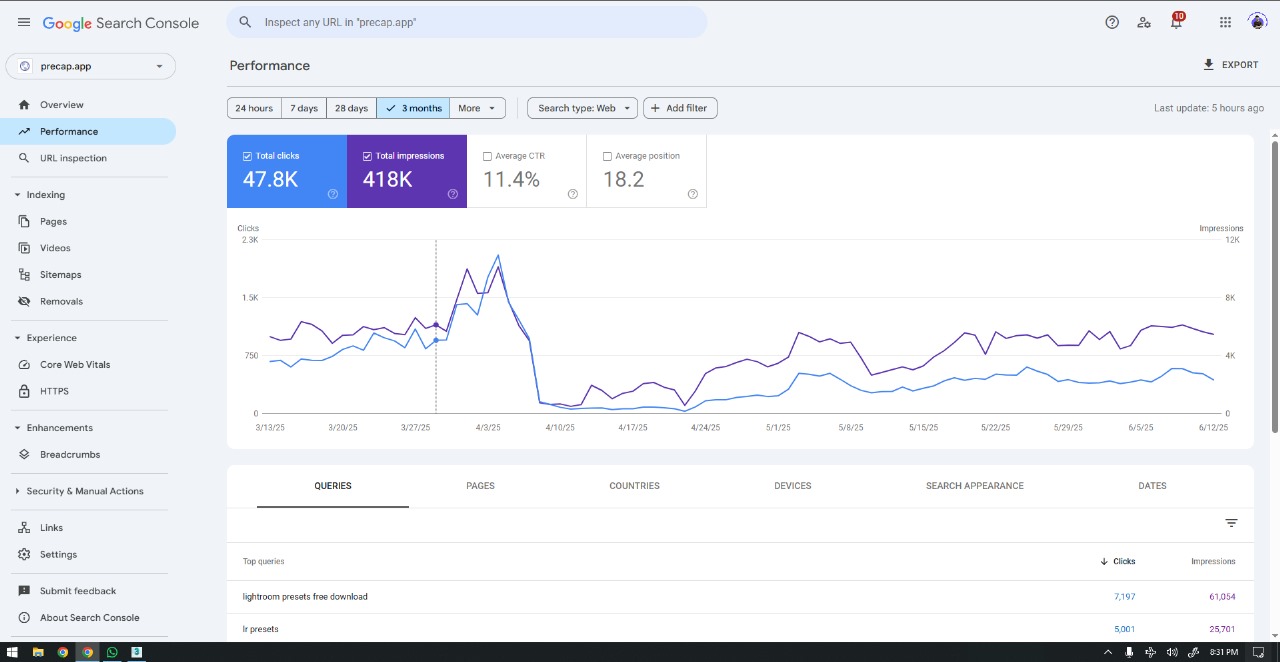Open the "lr presets" query row
This screenshot has width=1280, height=662.
pyautogui.click(x=740, y=629)
